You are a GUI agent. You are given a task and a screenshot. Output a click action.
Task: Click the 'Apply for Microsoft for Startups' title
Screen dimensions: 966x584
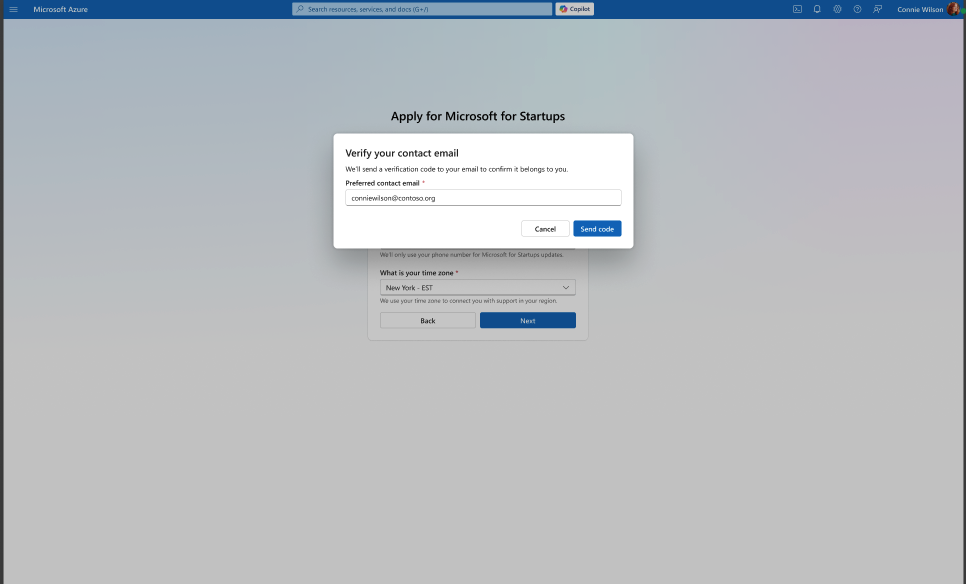(x=477, y=116)
